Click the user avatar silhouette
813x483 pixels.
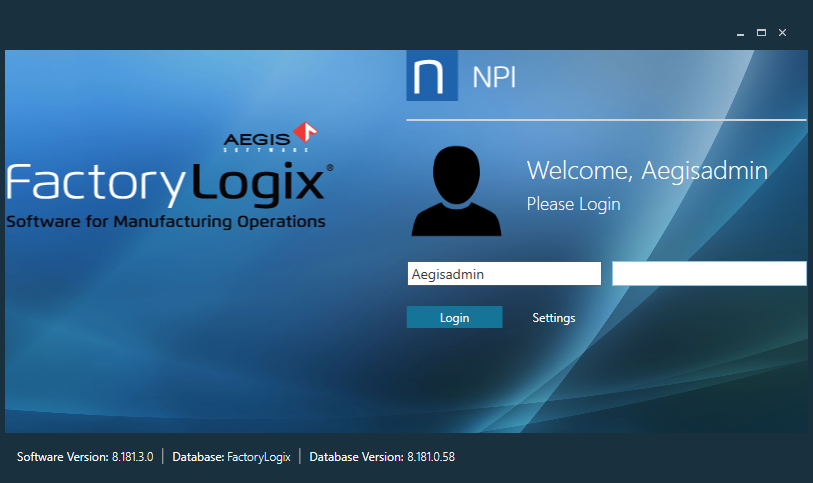click(x=456, y=191)
